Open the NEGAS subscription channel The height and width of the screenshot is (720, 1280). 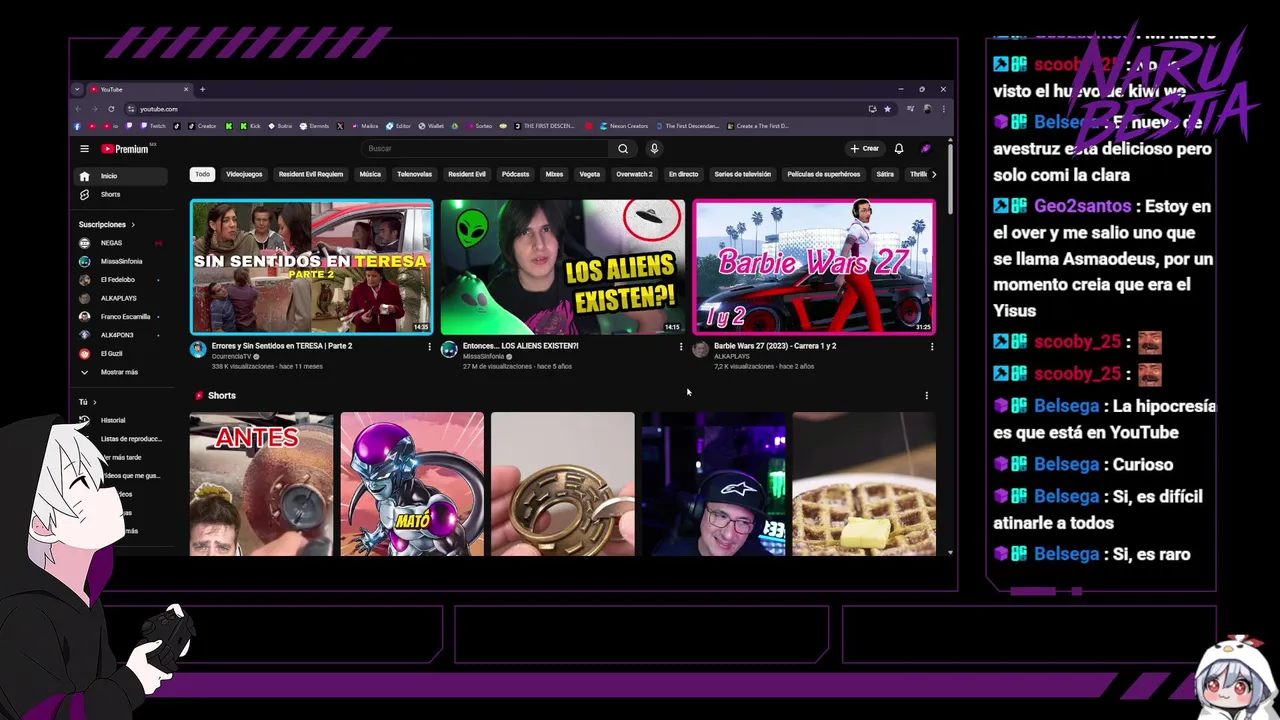[122, 243]
